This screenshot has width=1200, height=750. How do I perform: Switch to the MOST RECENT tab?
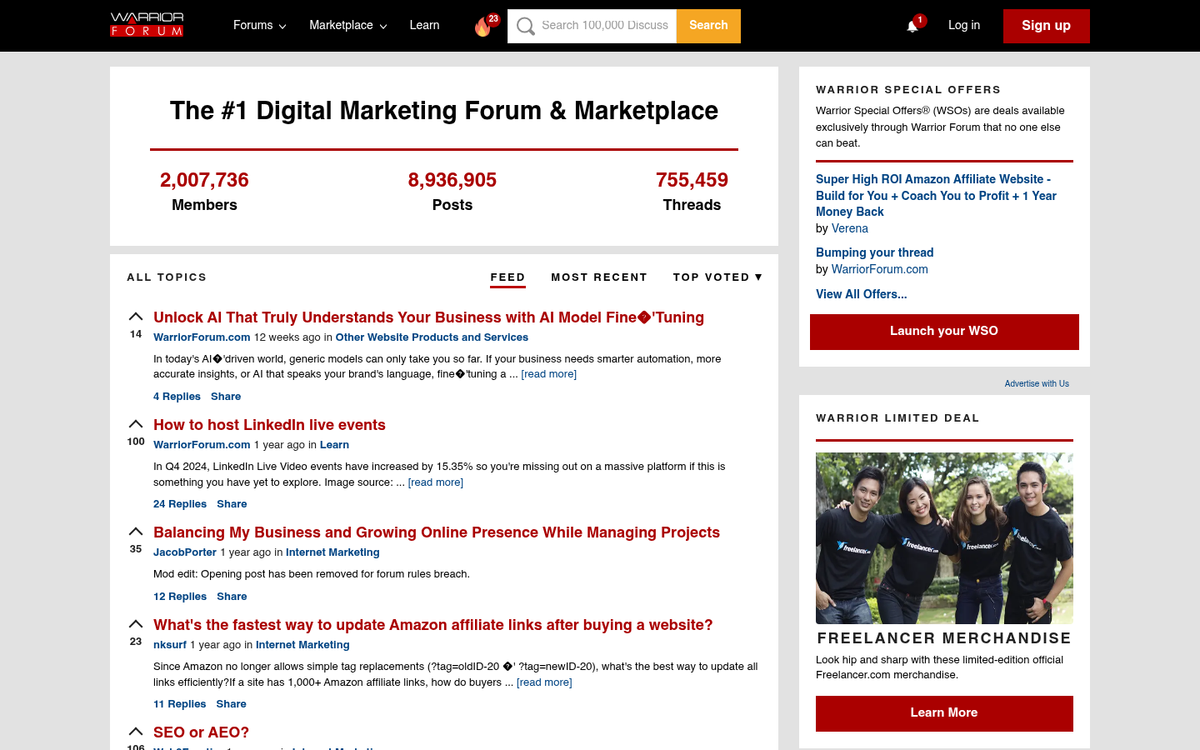(x=599, y=277)
